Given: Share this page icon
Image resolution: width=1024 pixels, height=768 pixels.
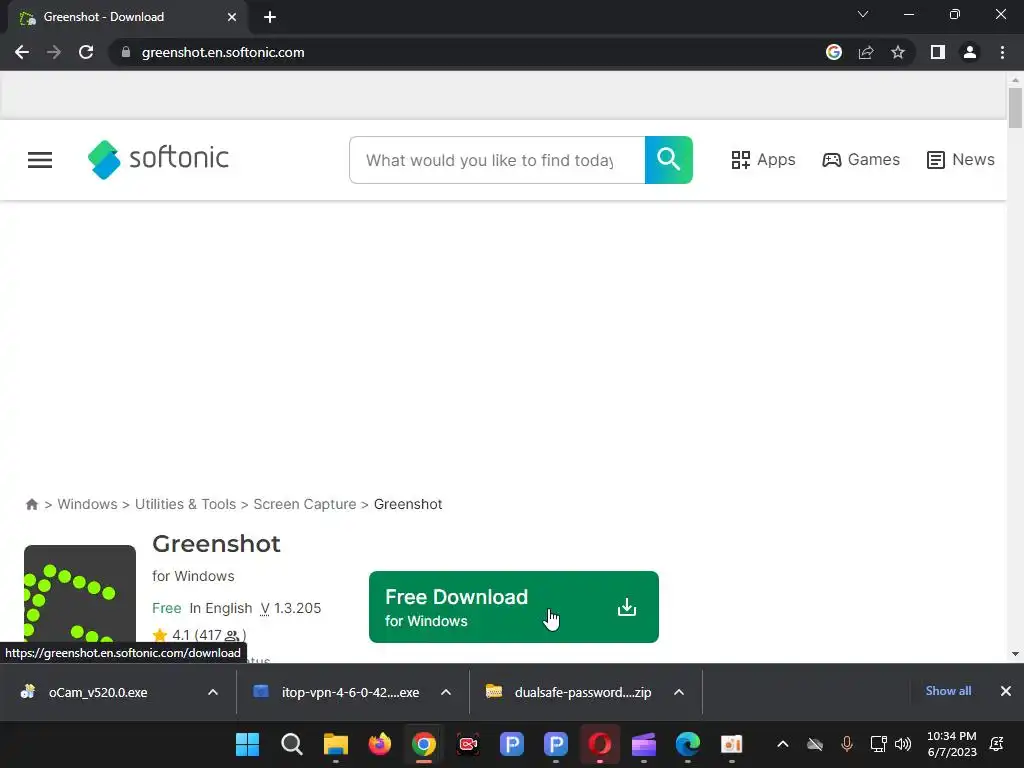Looking at the screenshot, I should pyautogui.click(x=866, y=52).
